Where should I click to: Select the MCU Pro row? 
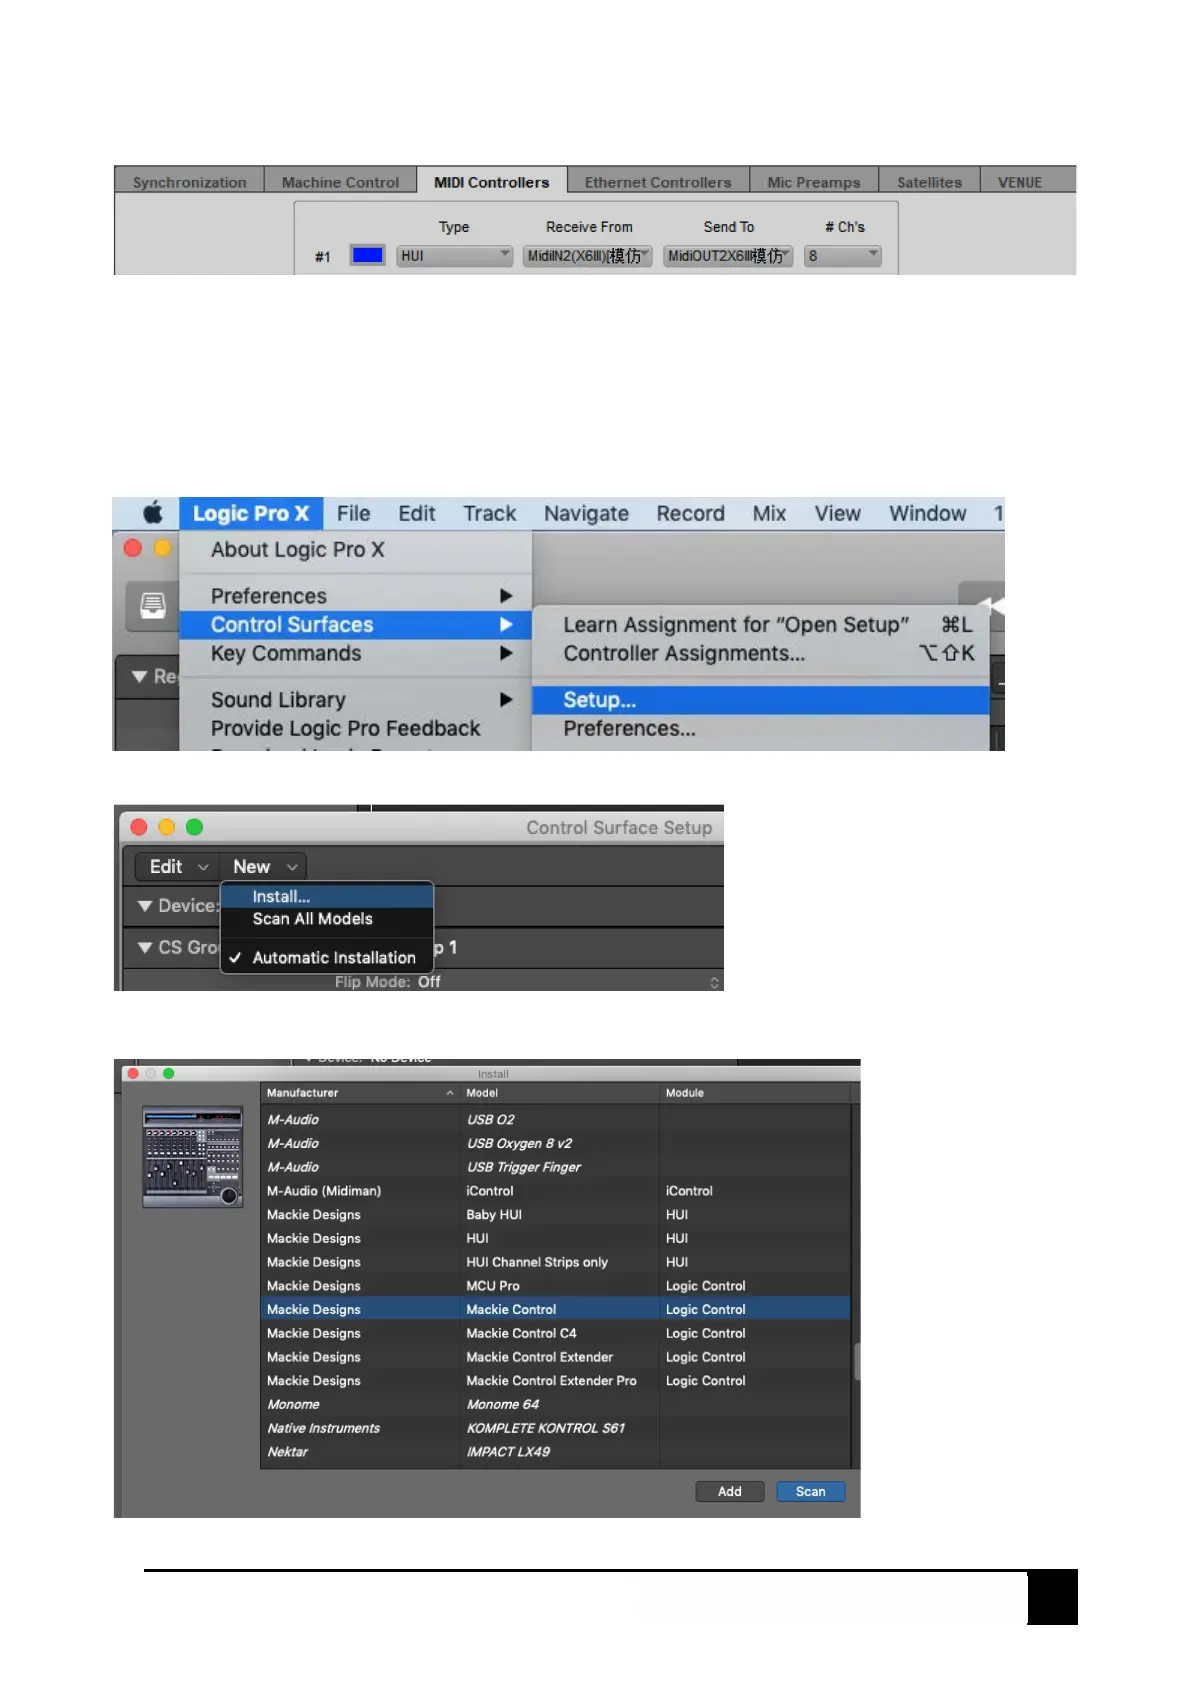point(555,1286)
